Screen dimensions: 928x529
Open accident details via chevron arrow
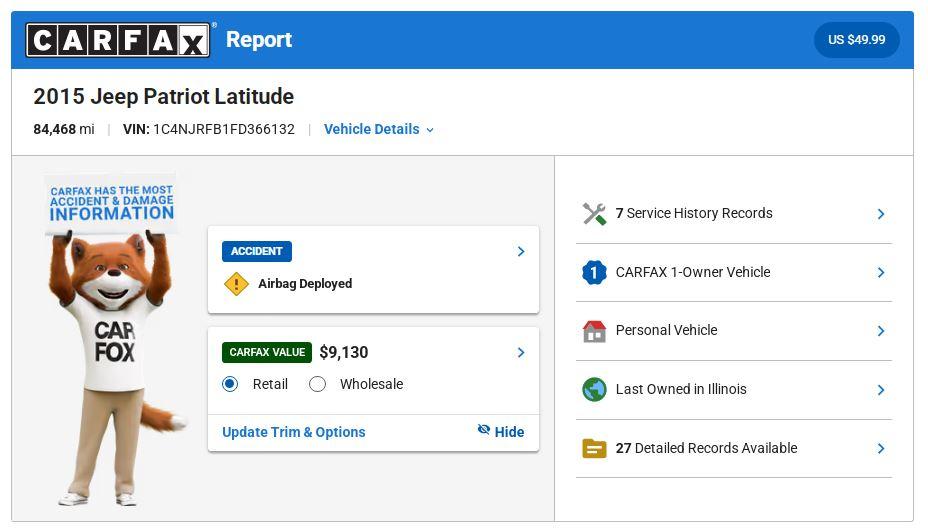521,251
